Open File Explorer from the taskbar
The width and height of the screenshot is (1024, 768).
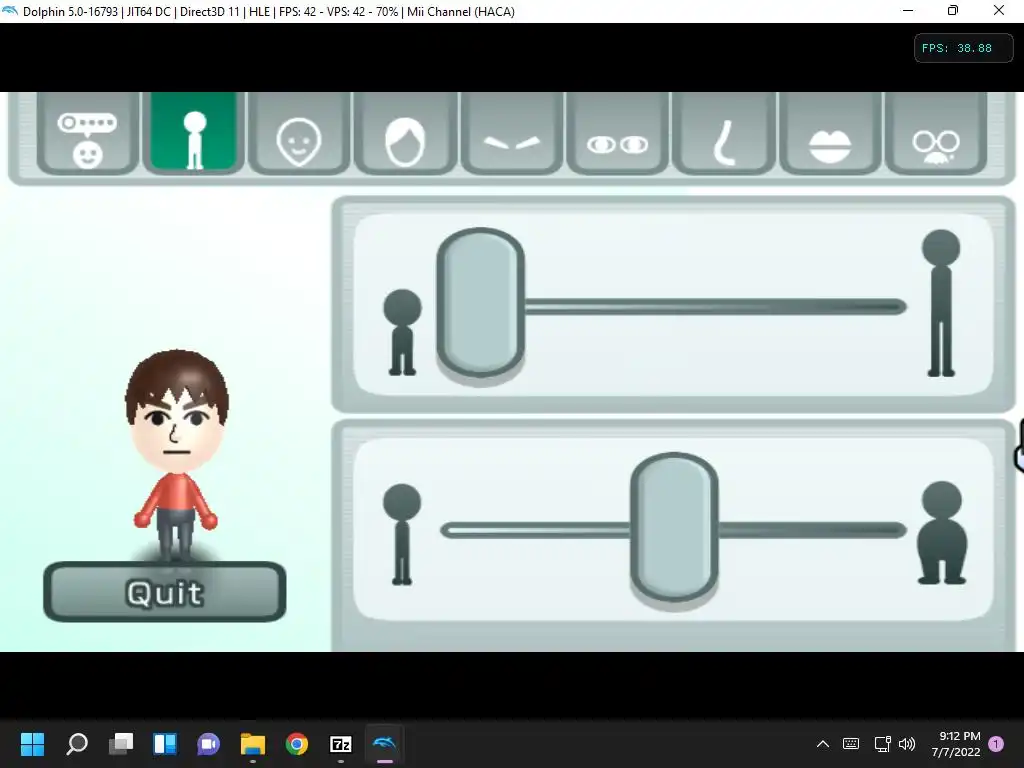click(253, 744)
